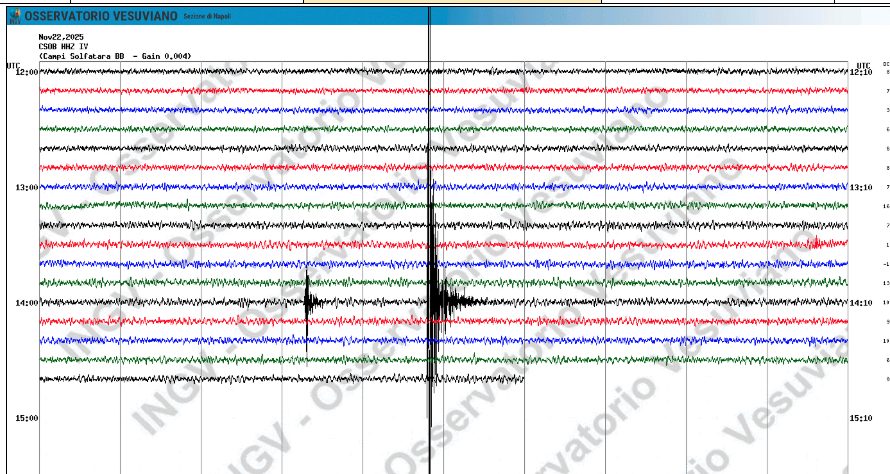Select the date text Nov22,2025
890x474 pixels.
pyautogui.click(x=61, y=37)
